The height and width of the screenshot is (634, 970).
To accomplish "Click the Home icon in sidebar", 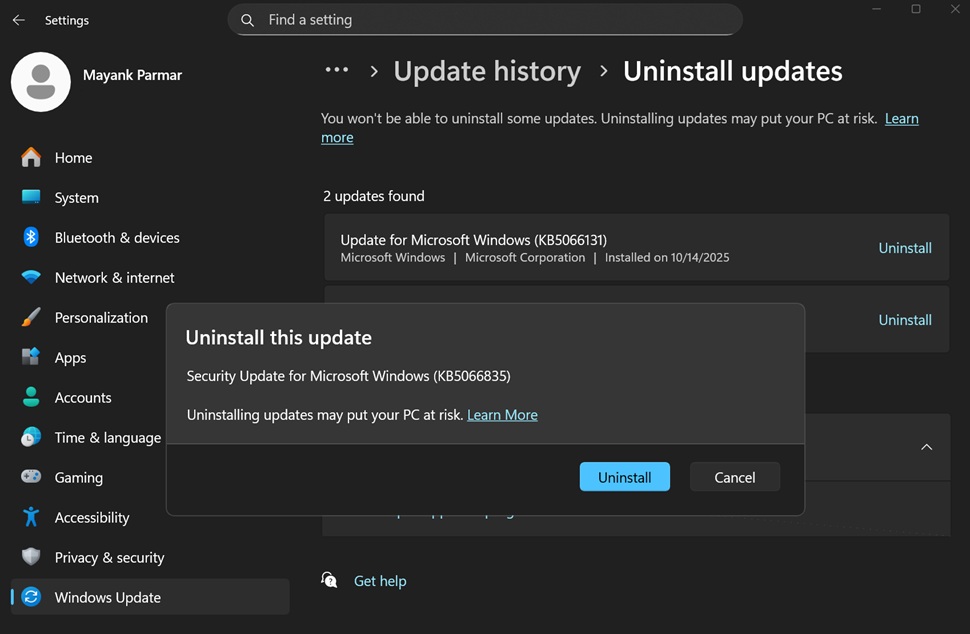I will 31,158.
